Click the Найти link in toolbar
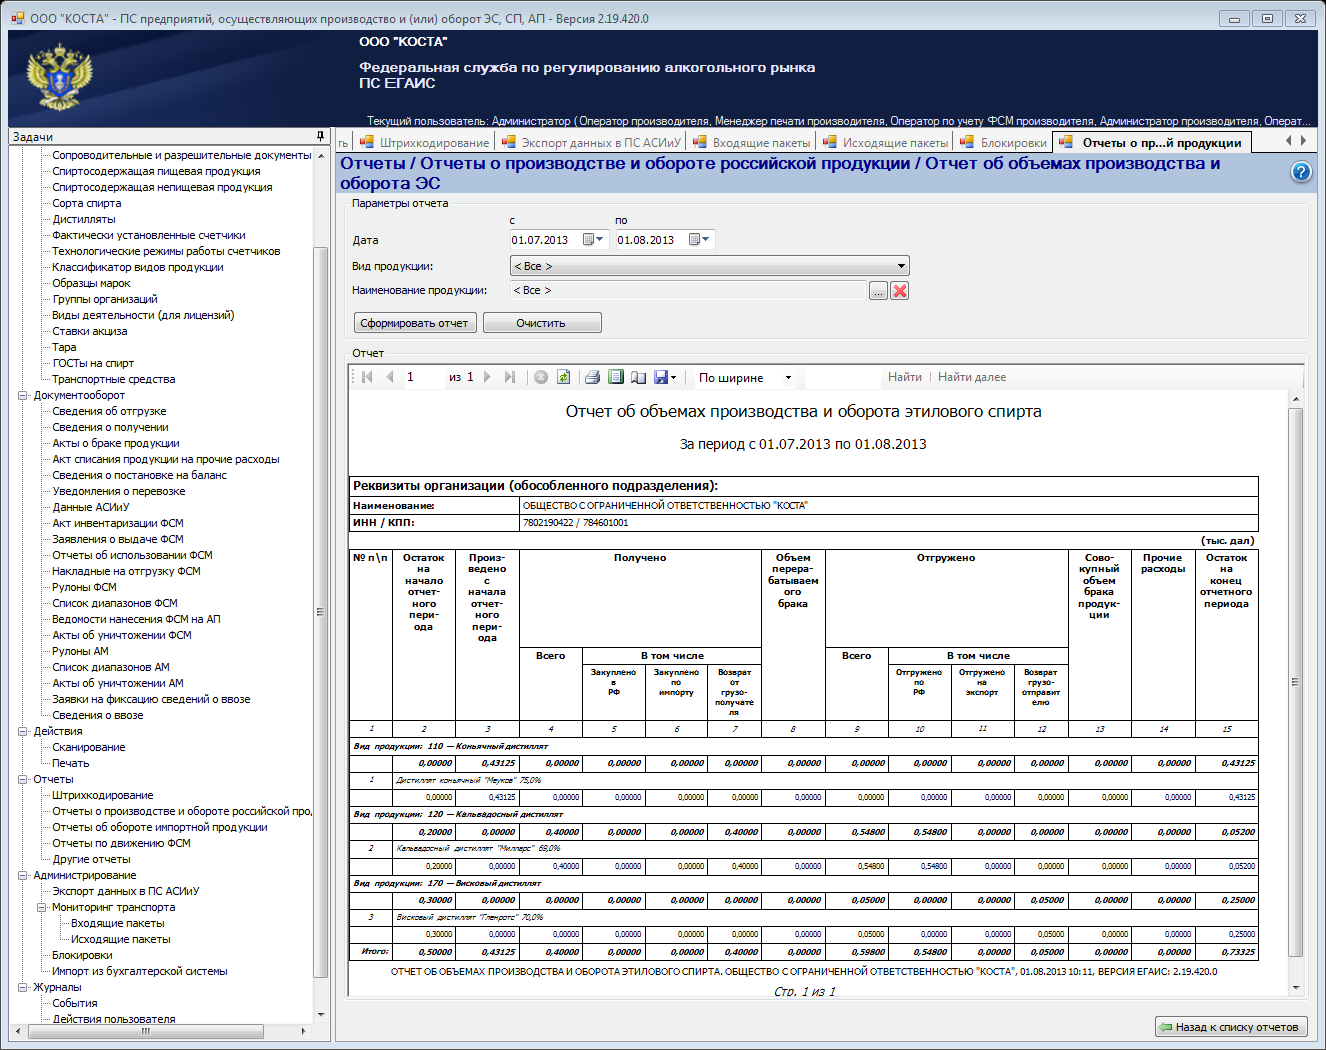Screen dimensions: 1326x1050 pyautogui.click(x=905, y=377)
